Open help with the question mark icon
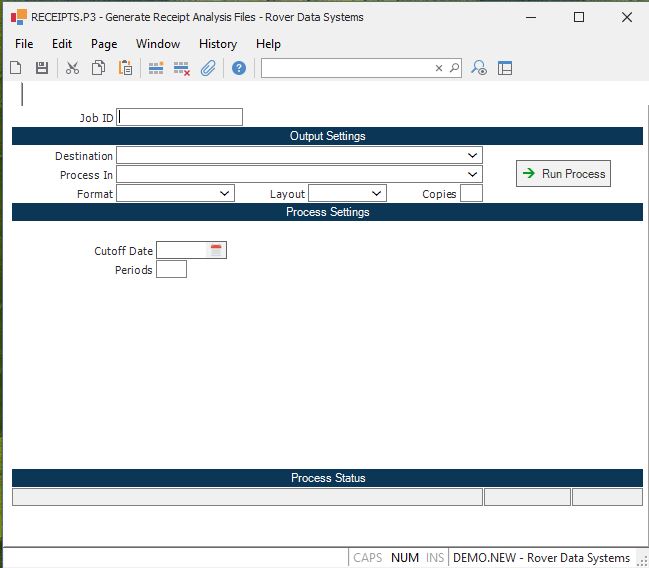 click(x=239, y=68)
